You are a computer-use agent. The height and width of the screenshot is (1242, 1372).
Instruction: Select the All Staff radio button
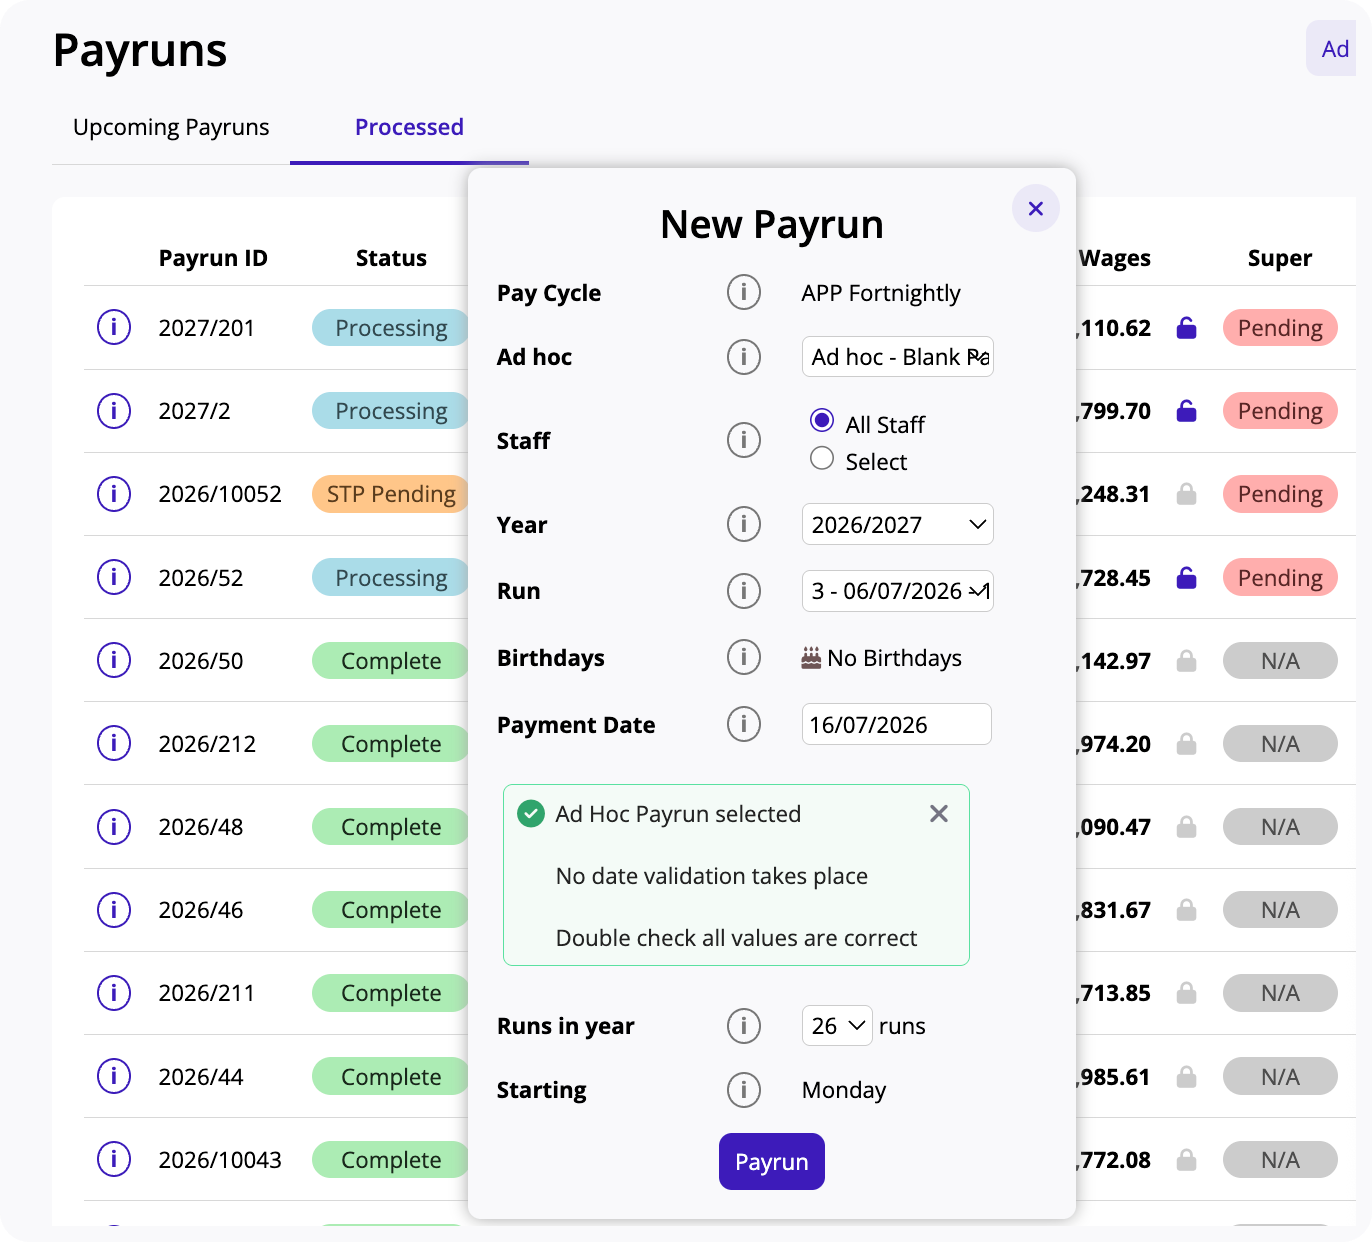(822, 420)
